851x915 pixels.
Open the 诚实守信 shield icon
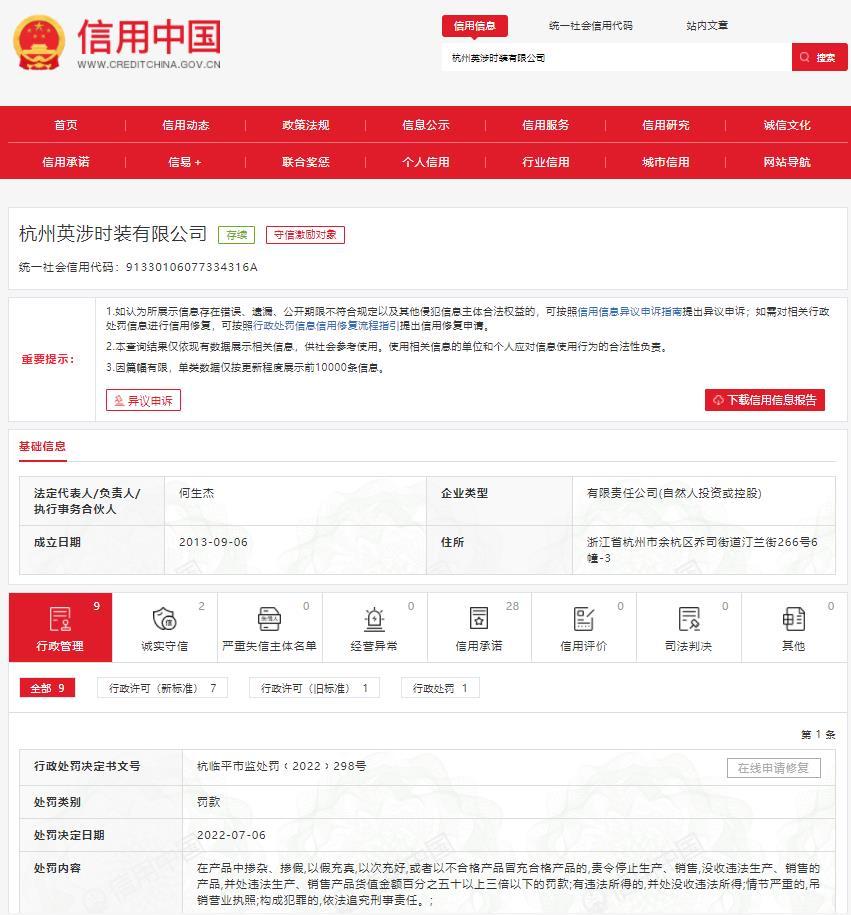165,619
